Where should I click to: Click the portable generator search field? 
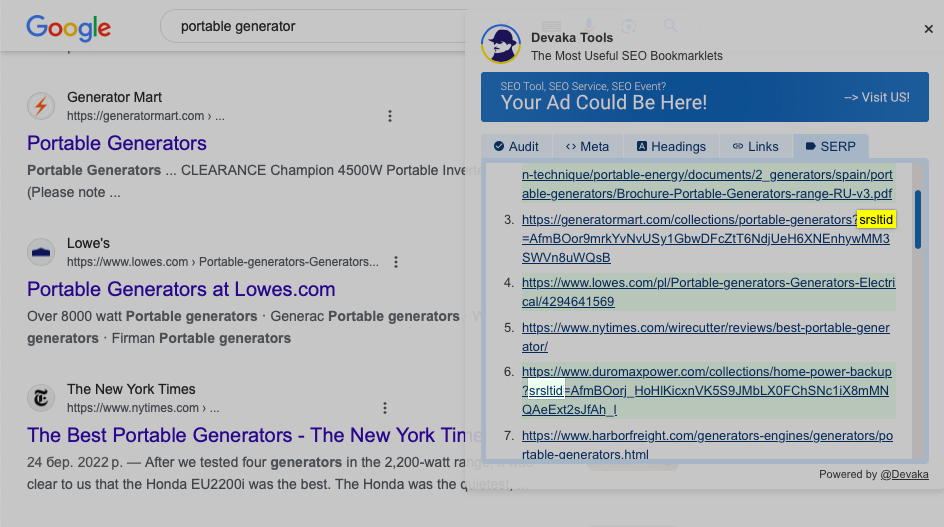[x=313, y=27]
